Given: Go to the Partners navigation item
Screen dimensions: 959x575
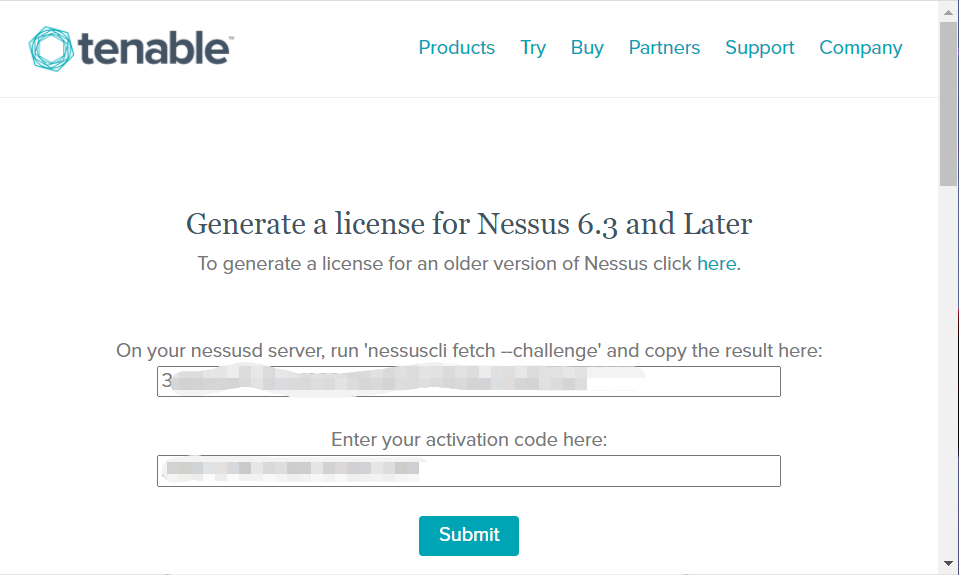Looking at the screenshot, I should click(x=664, y=48).
